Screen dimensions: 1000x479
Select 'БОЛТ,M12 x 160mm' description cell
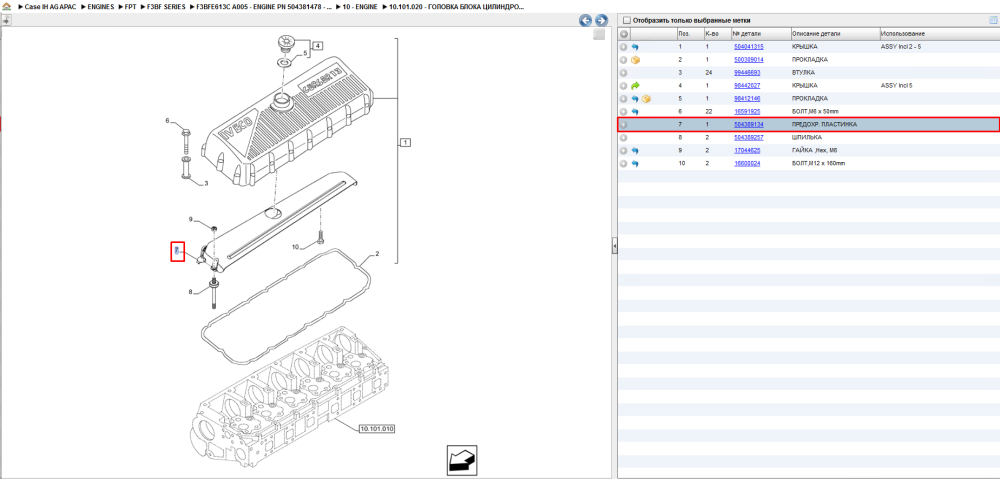pos(818,163)
